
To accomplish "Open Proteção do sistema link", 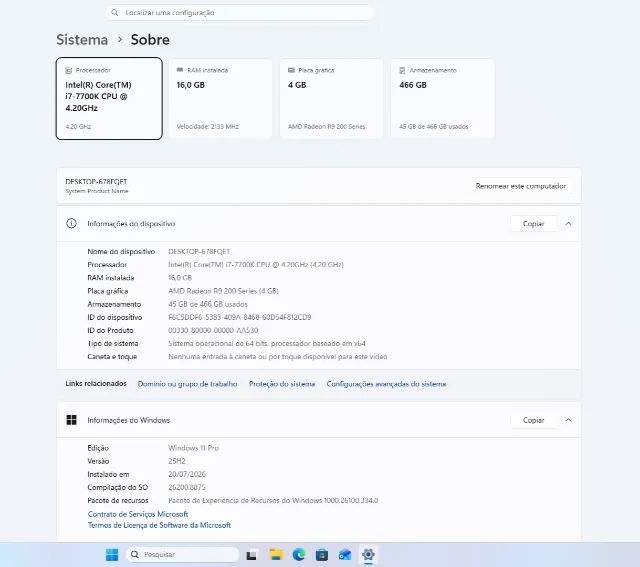I will (282, 384).
